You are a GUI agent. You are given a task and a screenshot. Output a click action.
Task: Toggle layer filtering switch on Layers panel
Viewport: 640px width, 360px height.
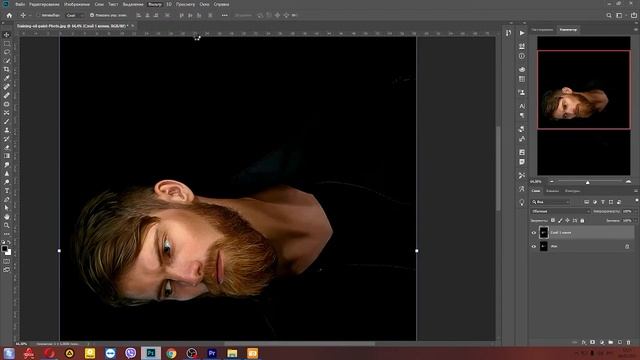636,201
